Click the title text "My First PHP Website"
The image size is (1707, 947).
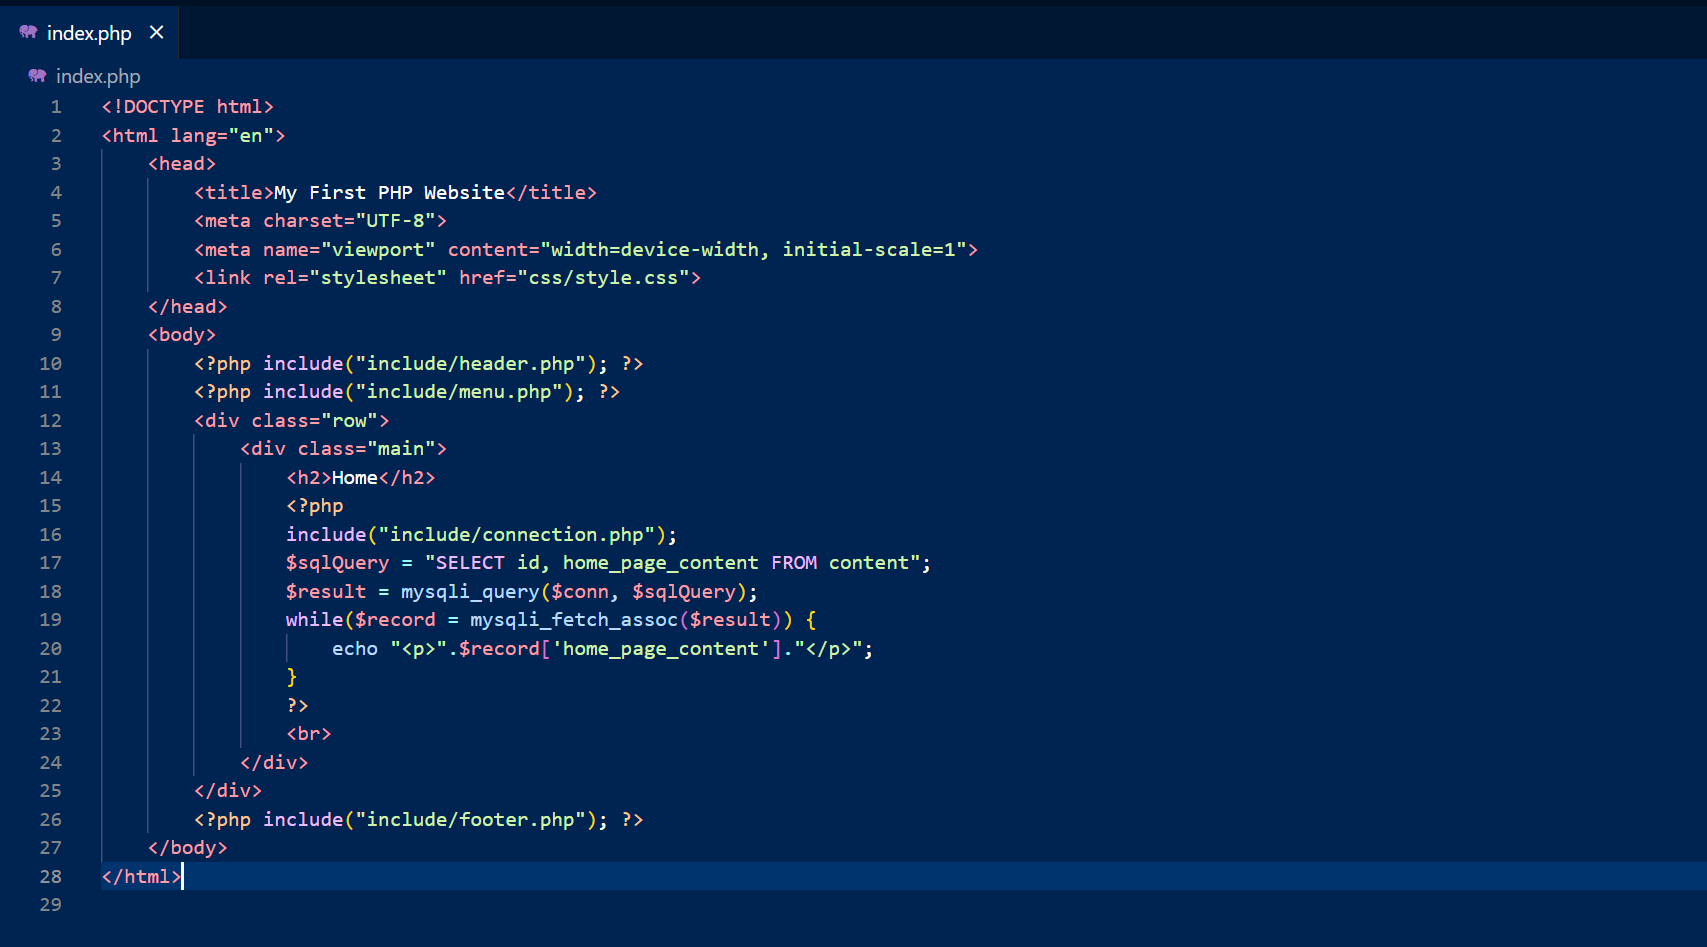click(x=389, y=193)
